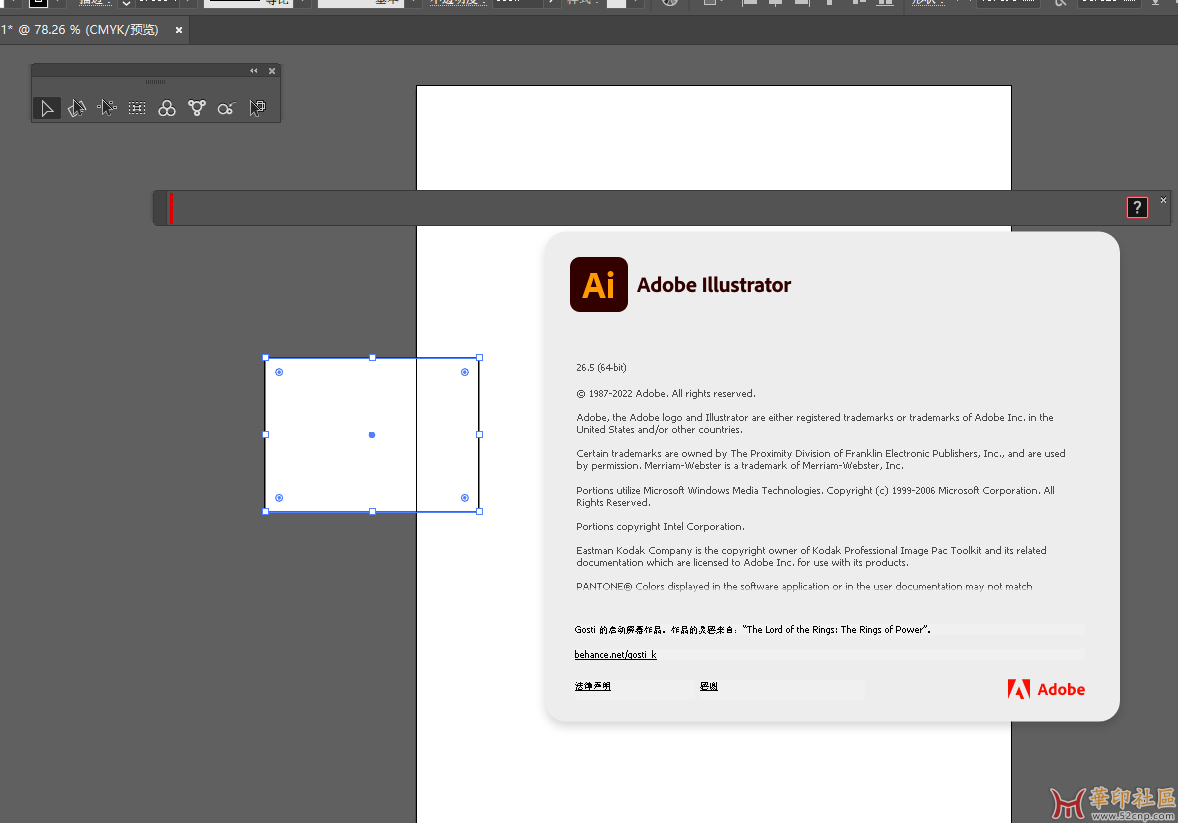Click the top-right live corner widget in rectangle
Screen dimensions: 1178x823
click(465, 372)
